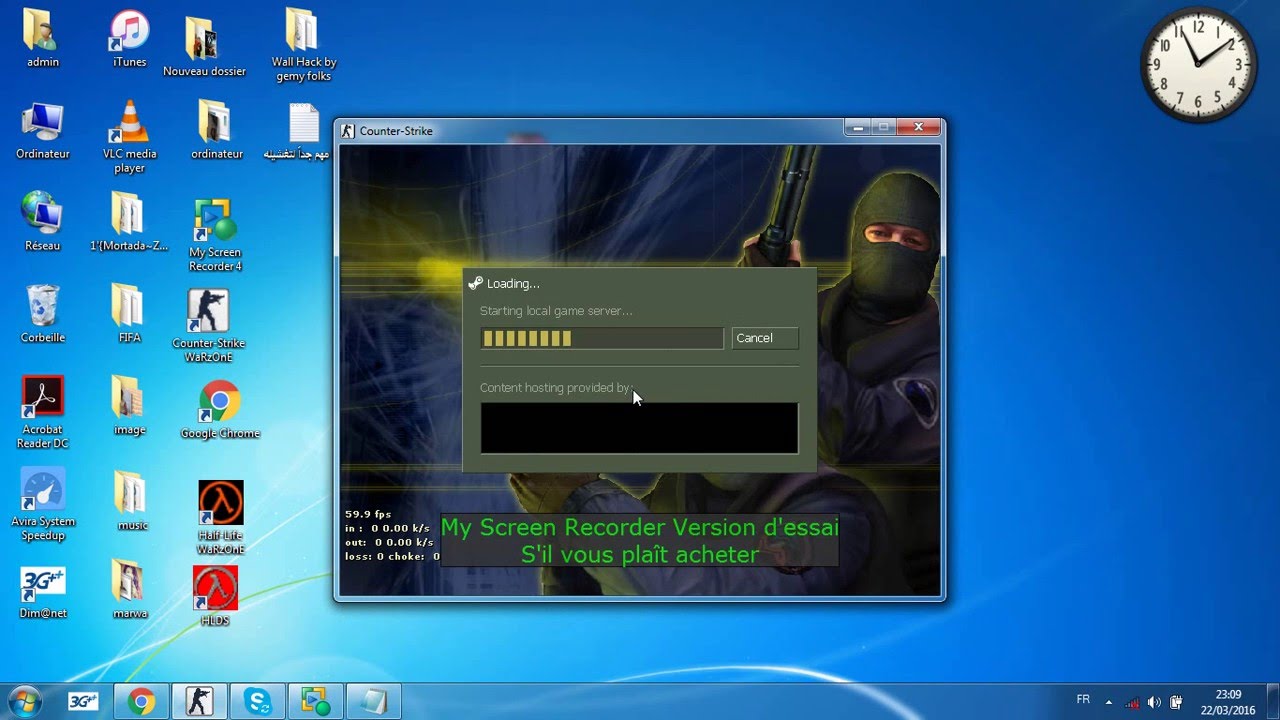This screenshot has width=1280, height=720.
Task: Launch HLDS desktop shortcut
Action: tap(215, 596)
